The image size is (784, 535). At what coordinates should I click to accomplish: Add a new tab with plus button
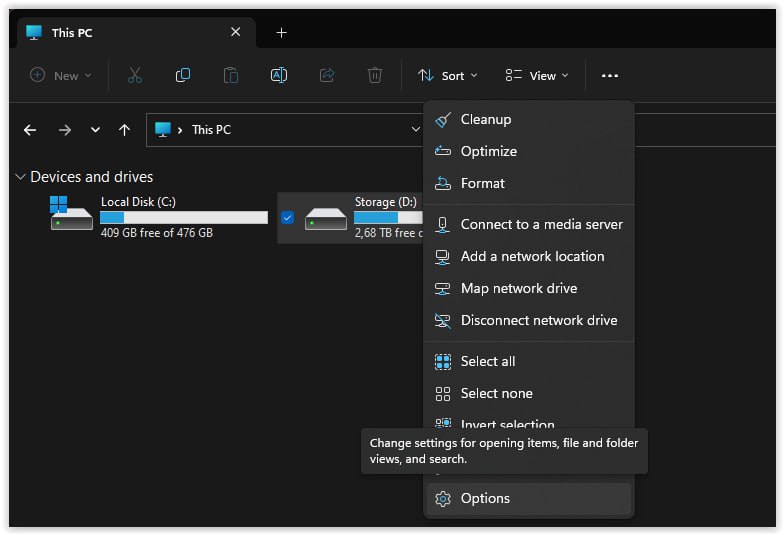[x=282, y=33]
